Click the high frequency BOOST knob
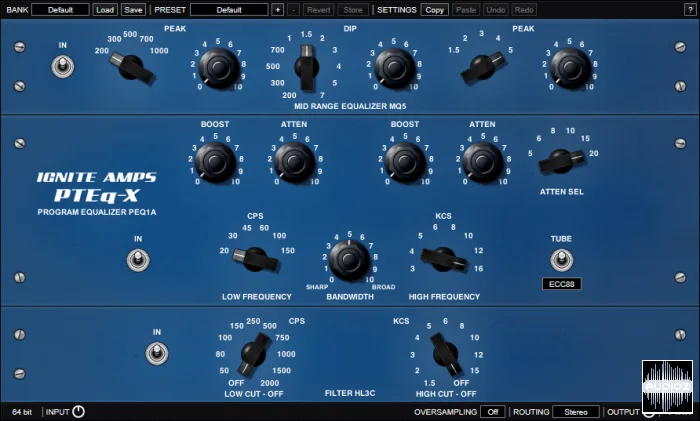This screenshot has width=700, height=421. pos(405,162)
